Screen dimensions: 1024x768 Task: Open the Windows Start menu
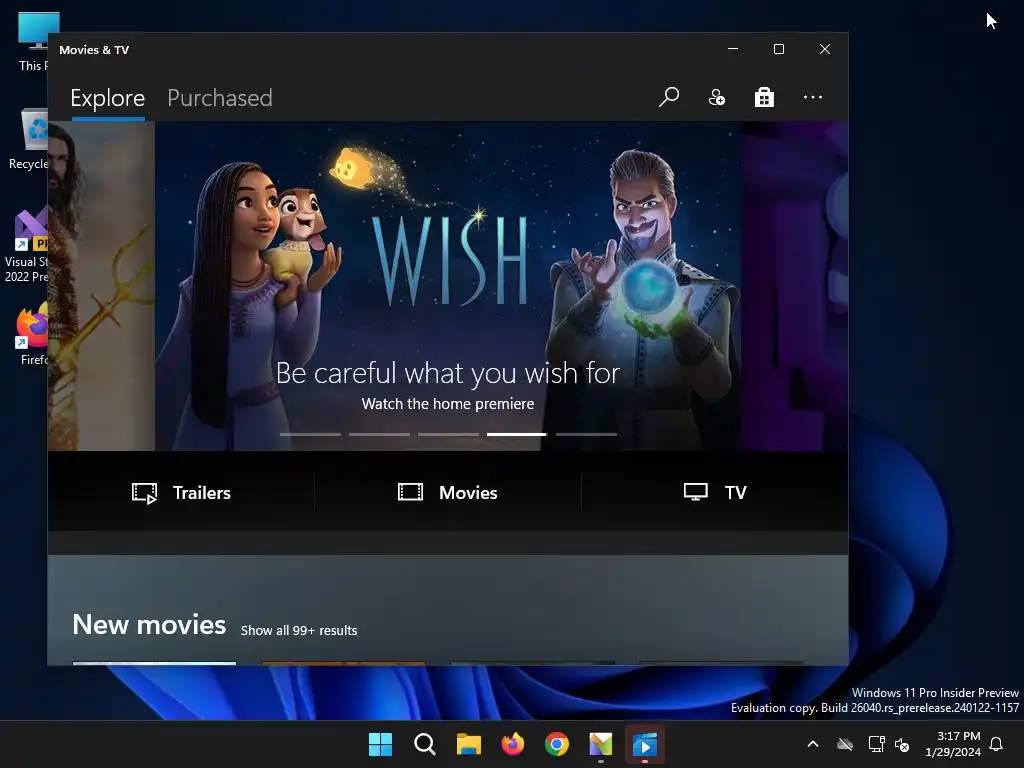[380, 744]
